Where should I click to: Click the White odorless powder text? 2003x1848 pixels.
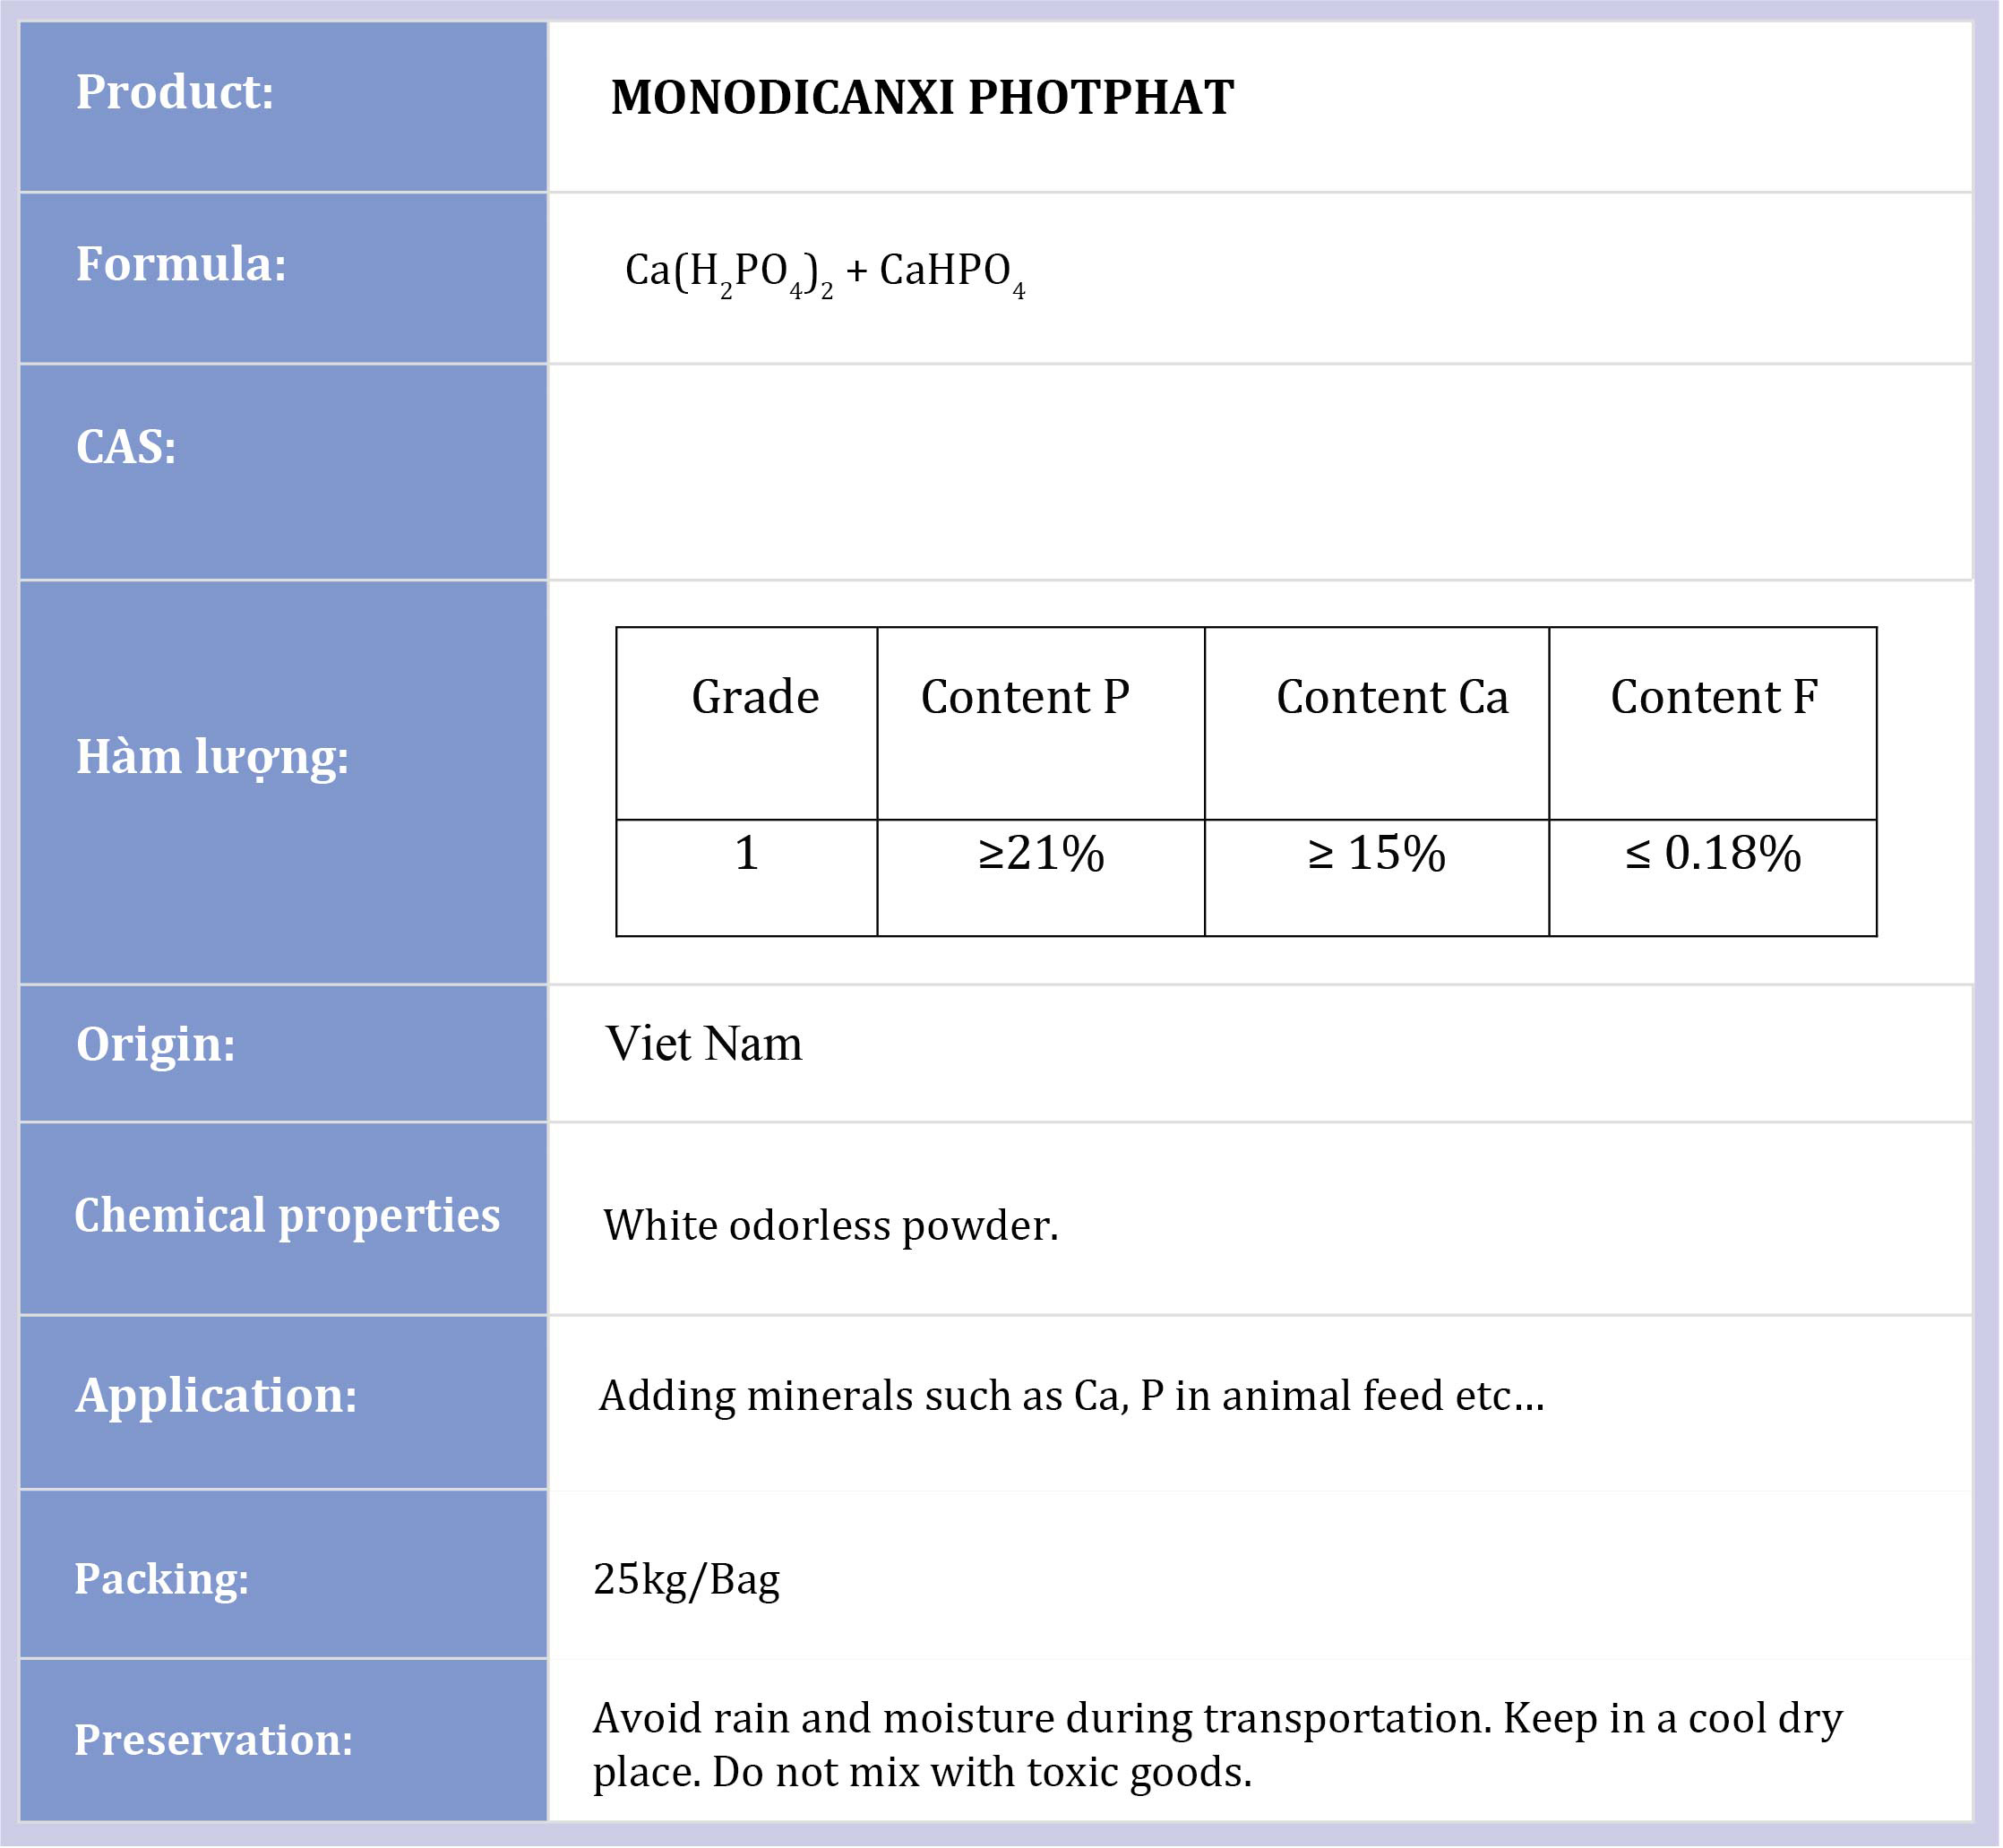(830, 1225)
